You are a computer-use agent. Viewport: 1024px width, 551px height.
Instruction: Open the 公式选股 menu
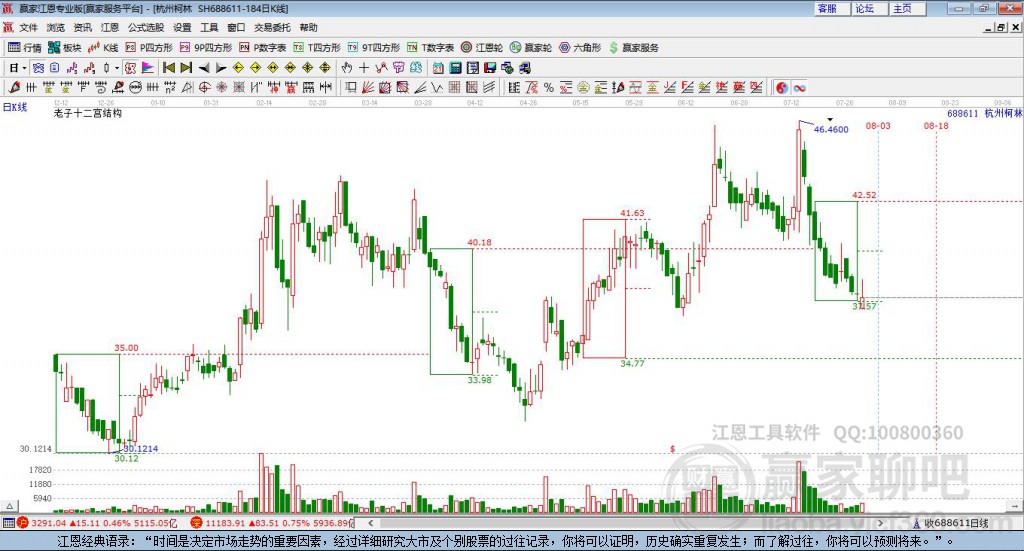click(146, 27)
